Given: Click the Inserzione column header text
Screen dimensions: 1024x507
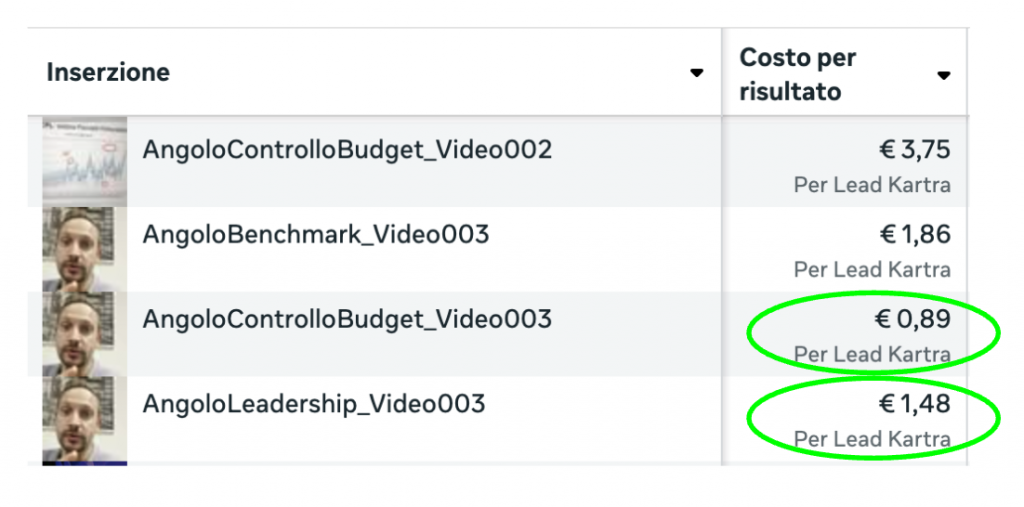Looking at the screenshot, I should point(108,73).
